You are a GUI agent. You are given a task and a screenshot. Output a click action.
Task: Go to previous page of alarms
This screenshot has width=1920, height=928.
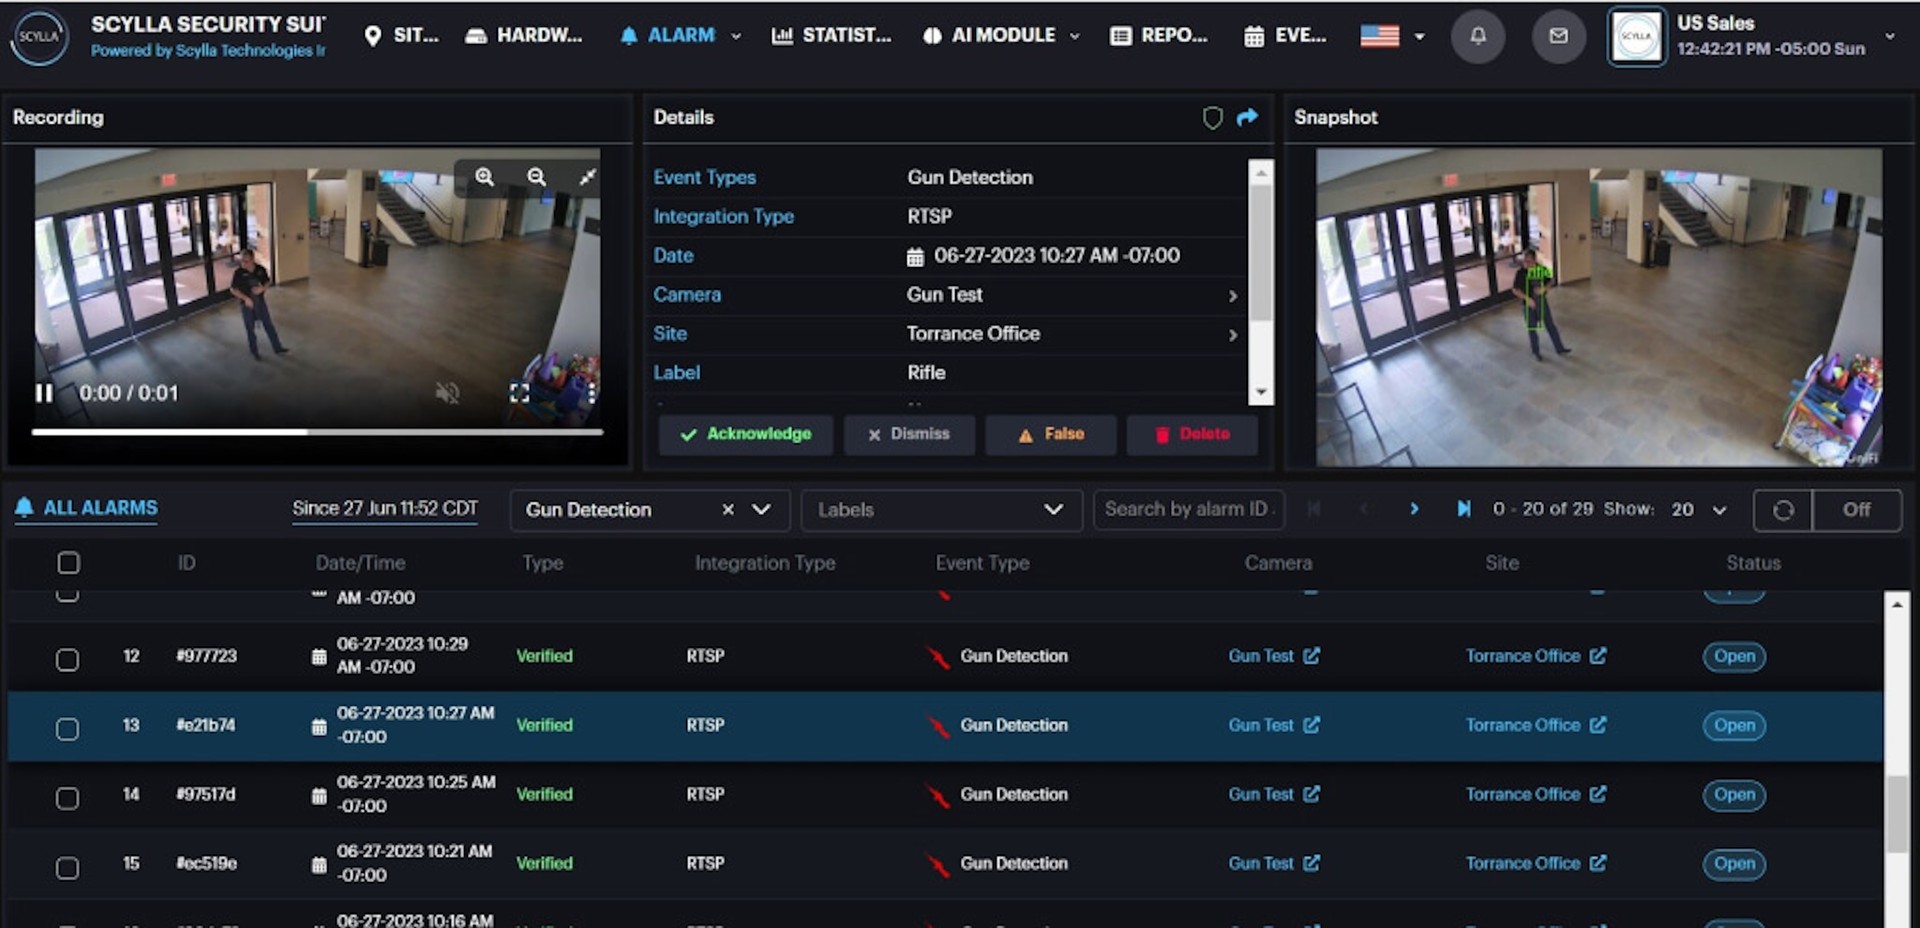[1363, 509]
